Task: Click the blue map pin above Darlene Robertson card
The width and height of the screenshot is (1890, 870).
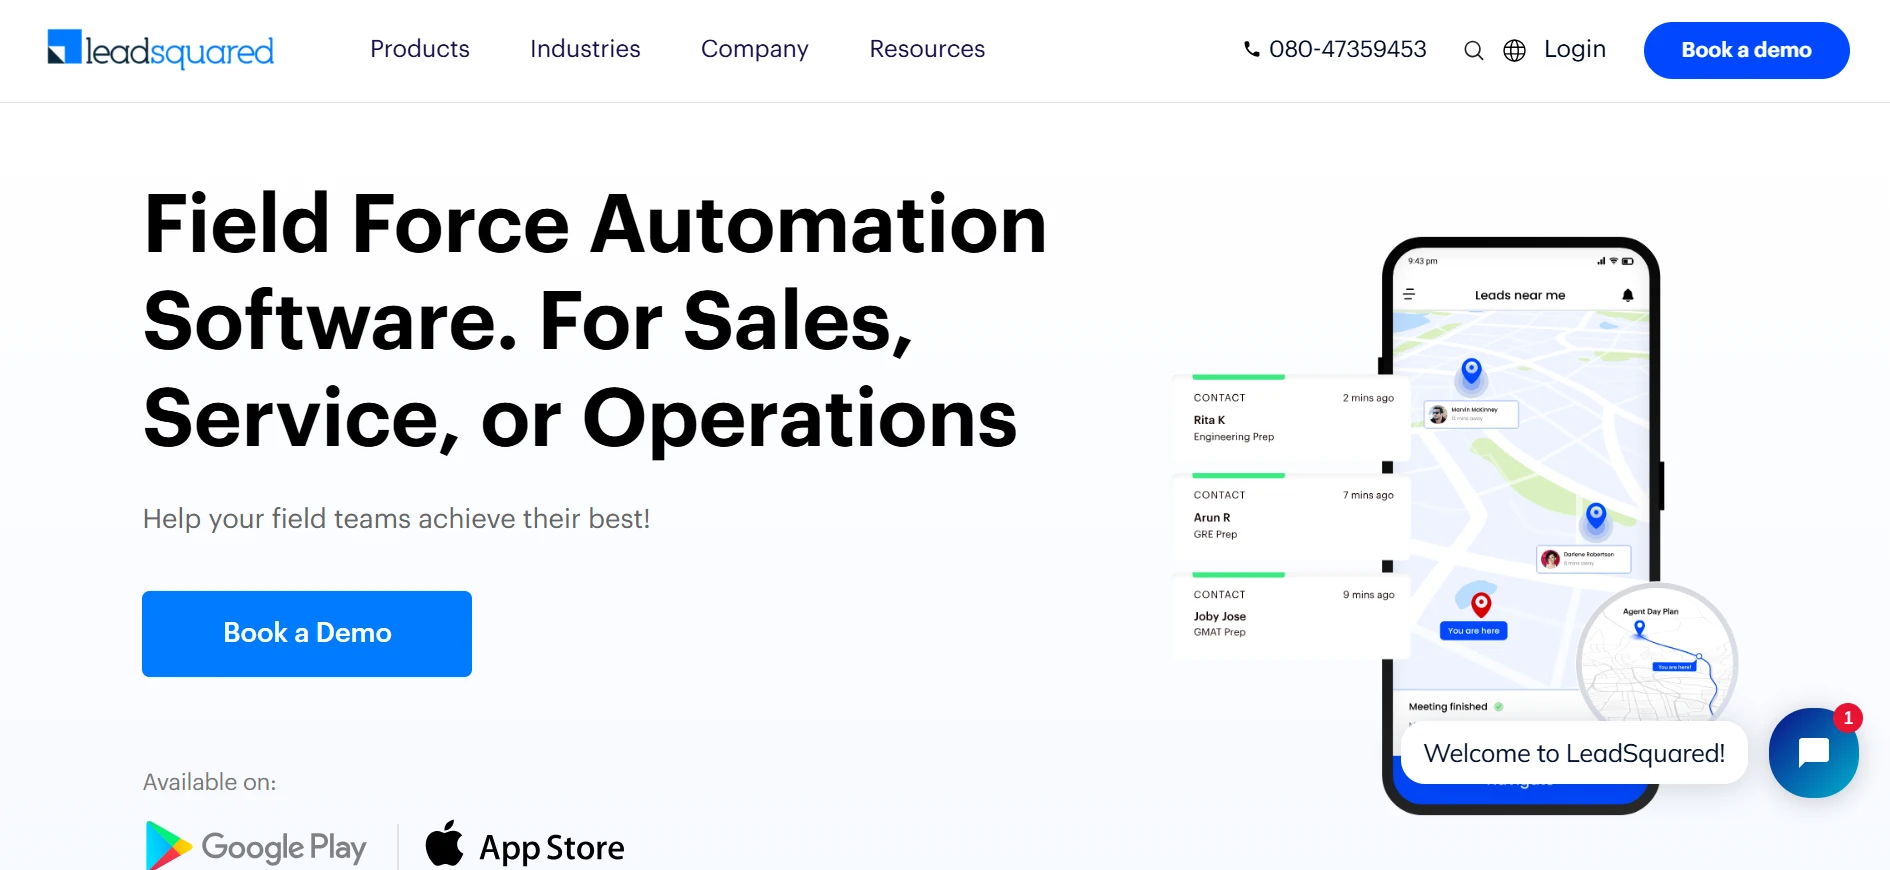Action: tap(1596, 515)
